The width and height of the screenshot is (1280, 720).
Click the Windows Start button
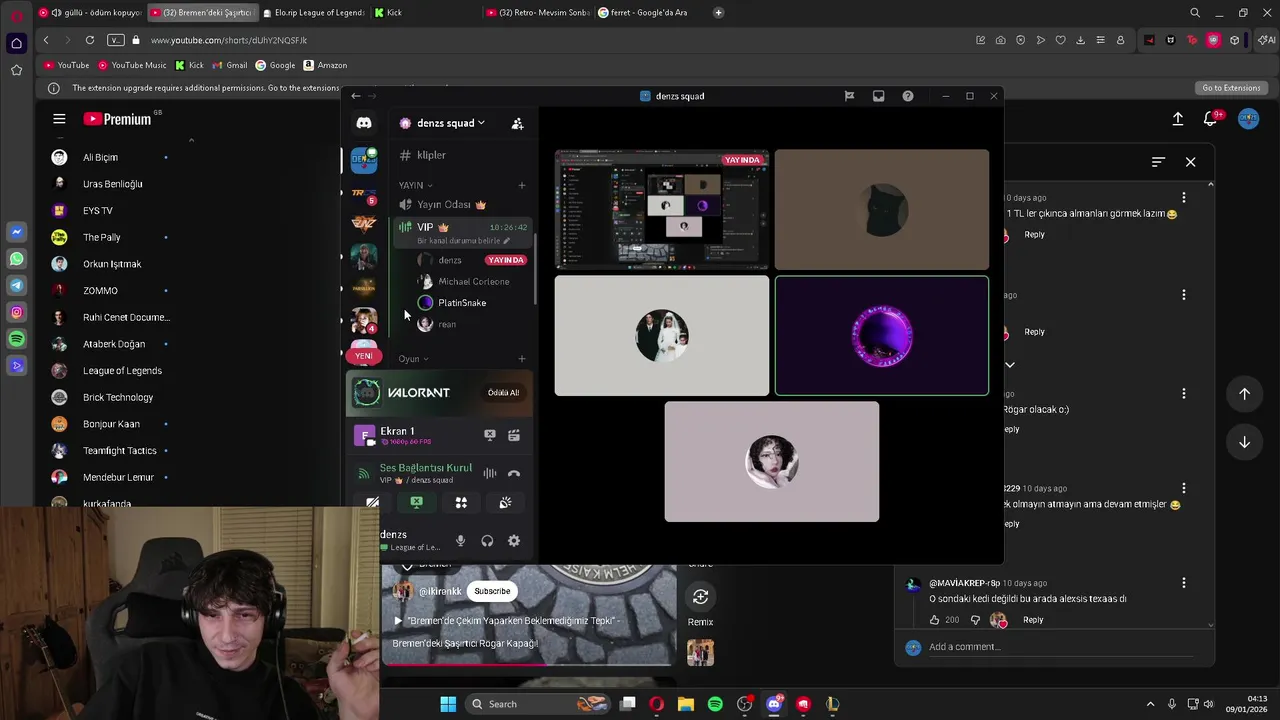click(448, 704)
